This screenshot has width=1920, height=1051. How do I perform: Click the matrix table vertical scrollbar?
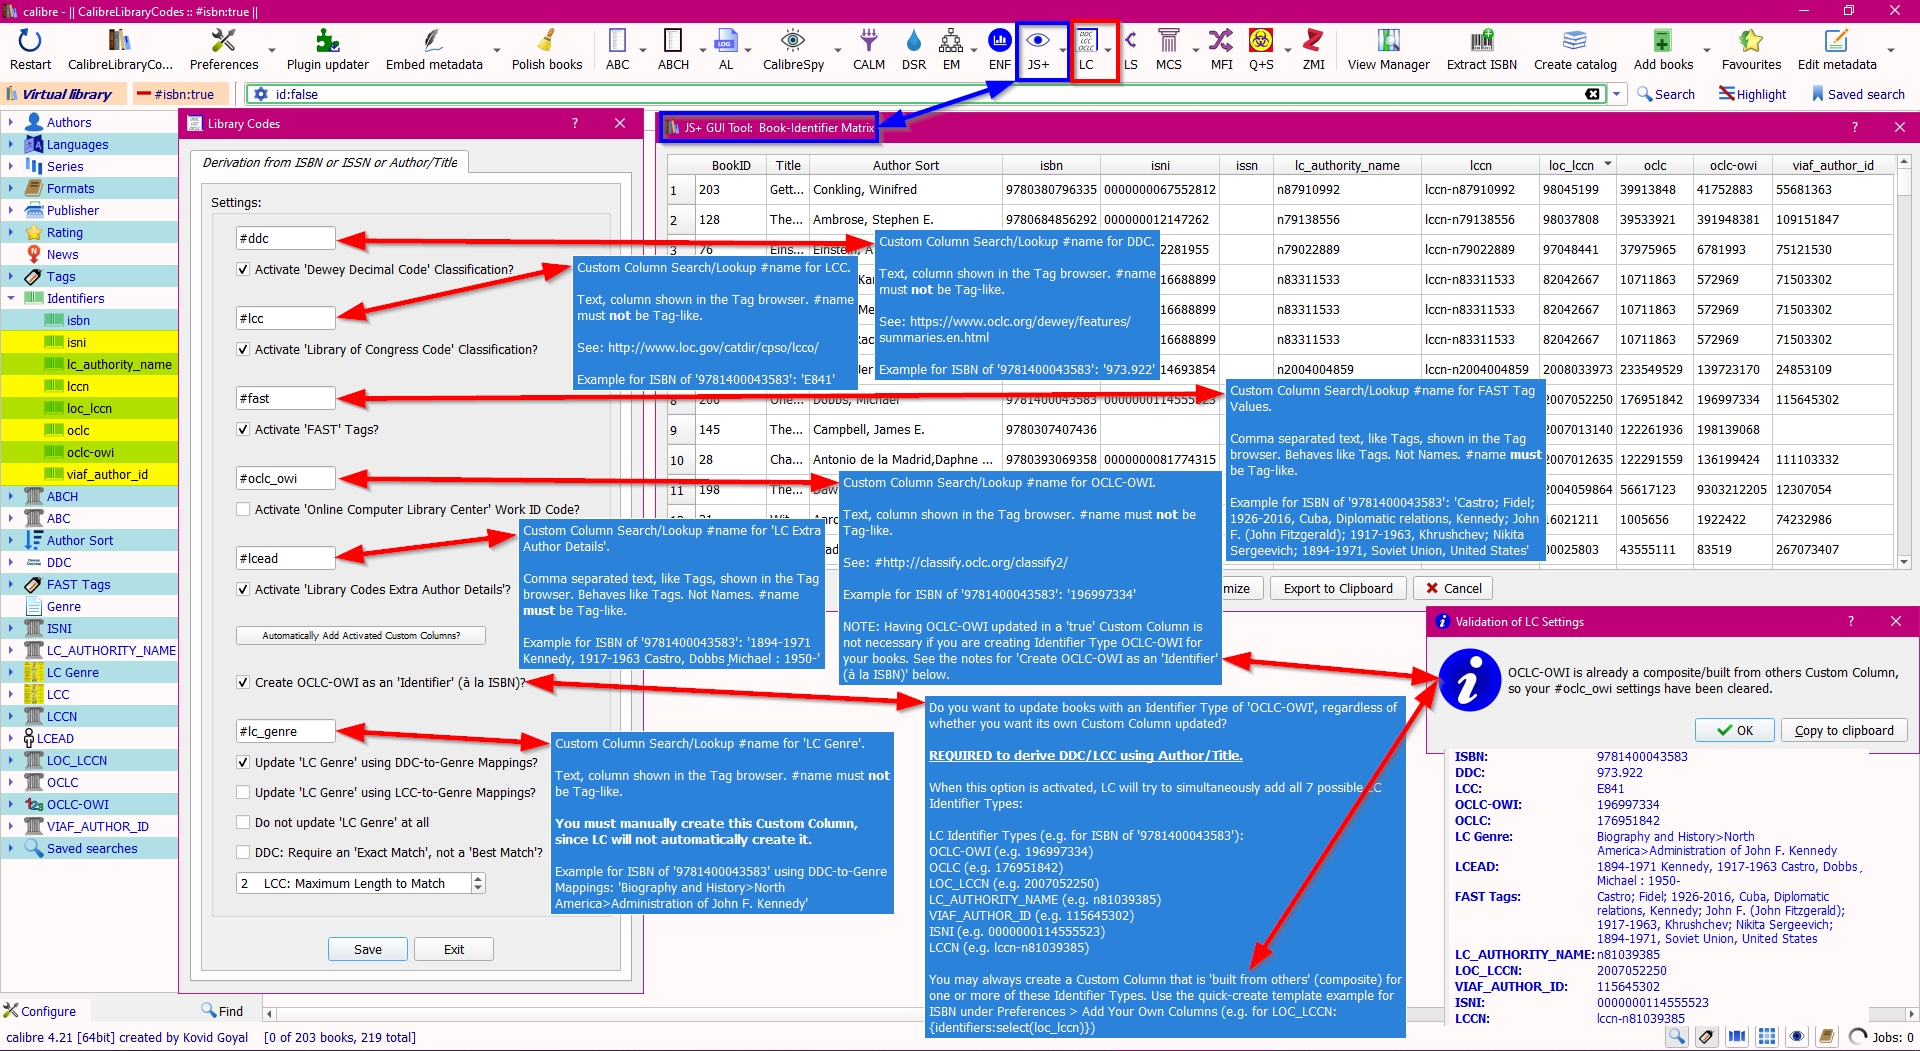coord(1904,362)
